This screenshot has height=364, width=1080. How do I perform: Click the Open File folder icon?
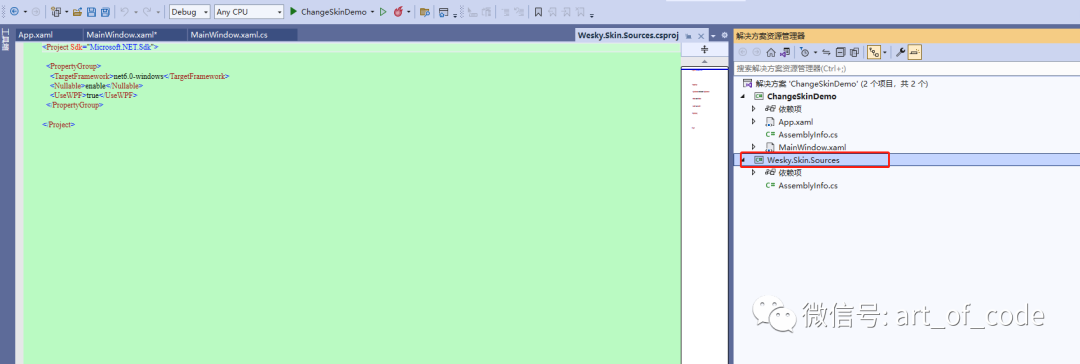tap(77, 12)
